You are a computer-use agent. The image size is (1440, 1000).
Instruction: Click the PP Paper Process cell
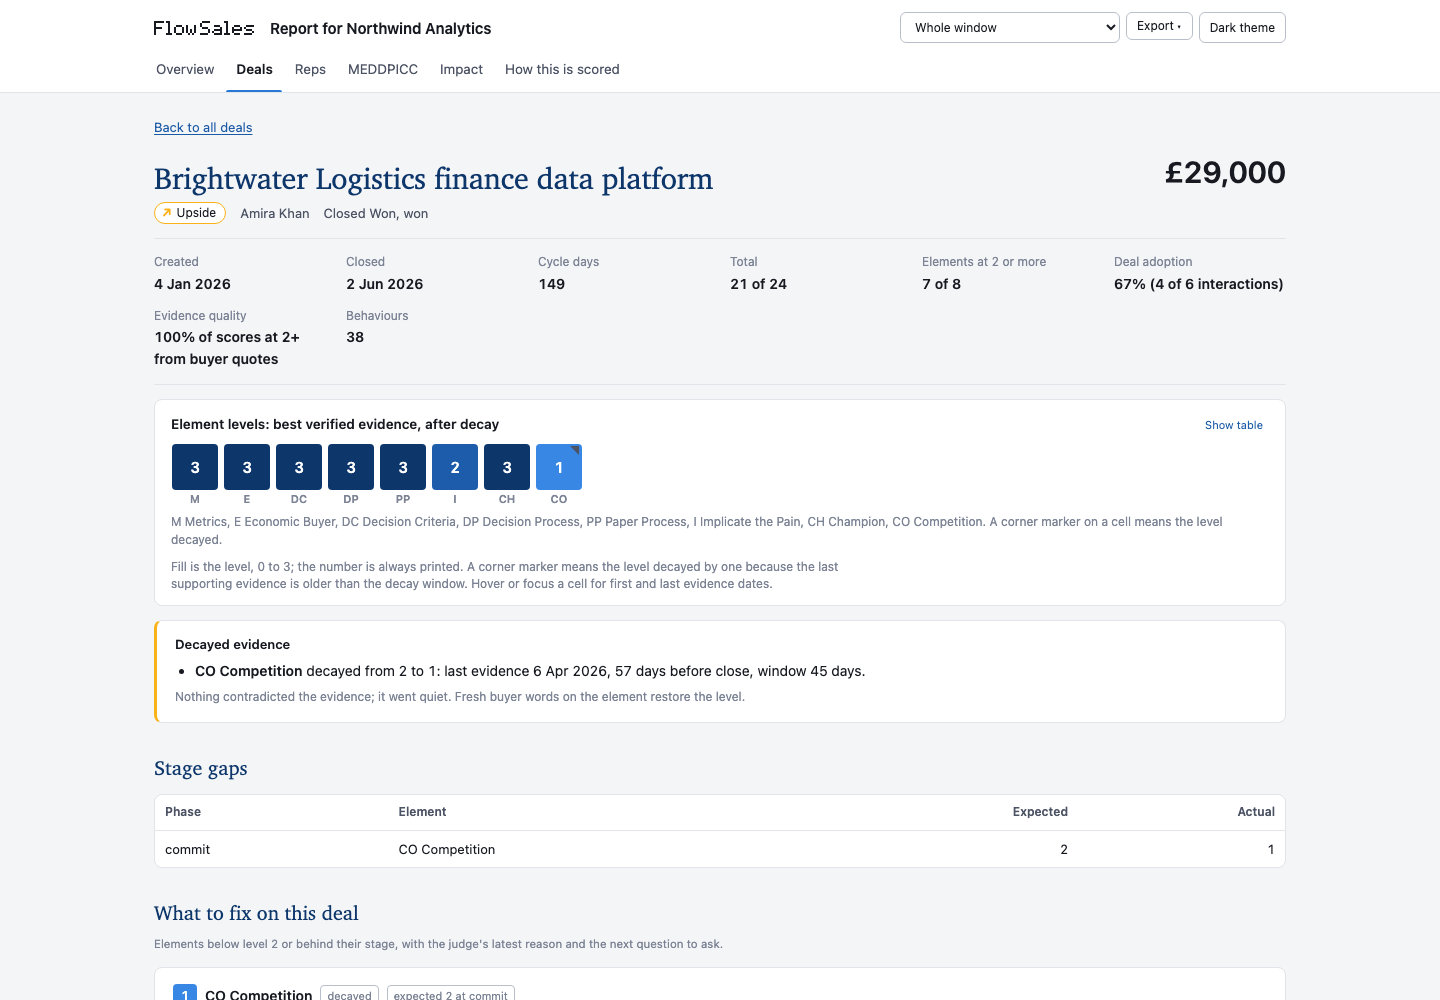(x=403, y=467)
